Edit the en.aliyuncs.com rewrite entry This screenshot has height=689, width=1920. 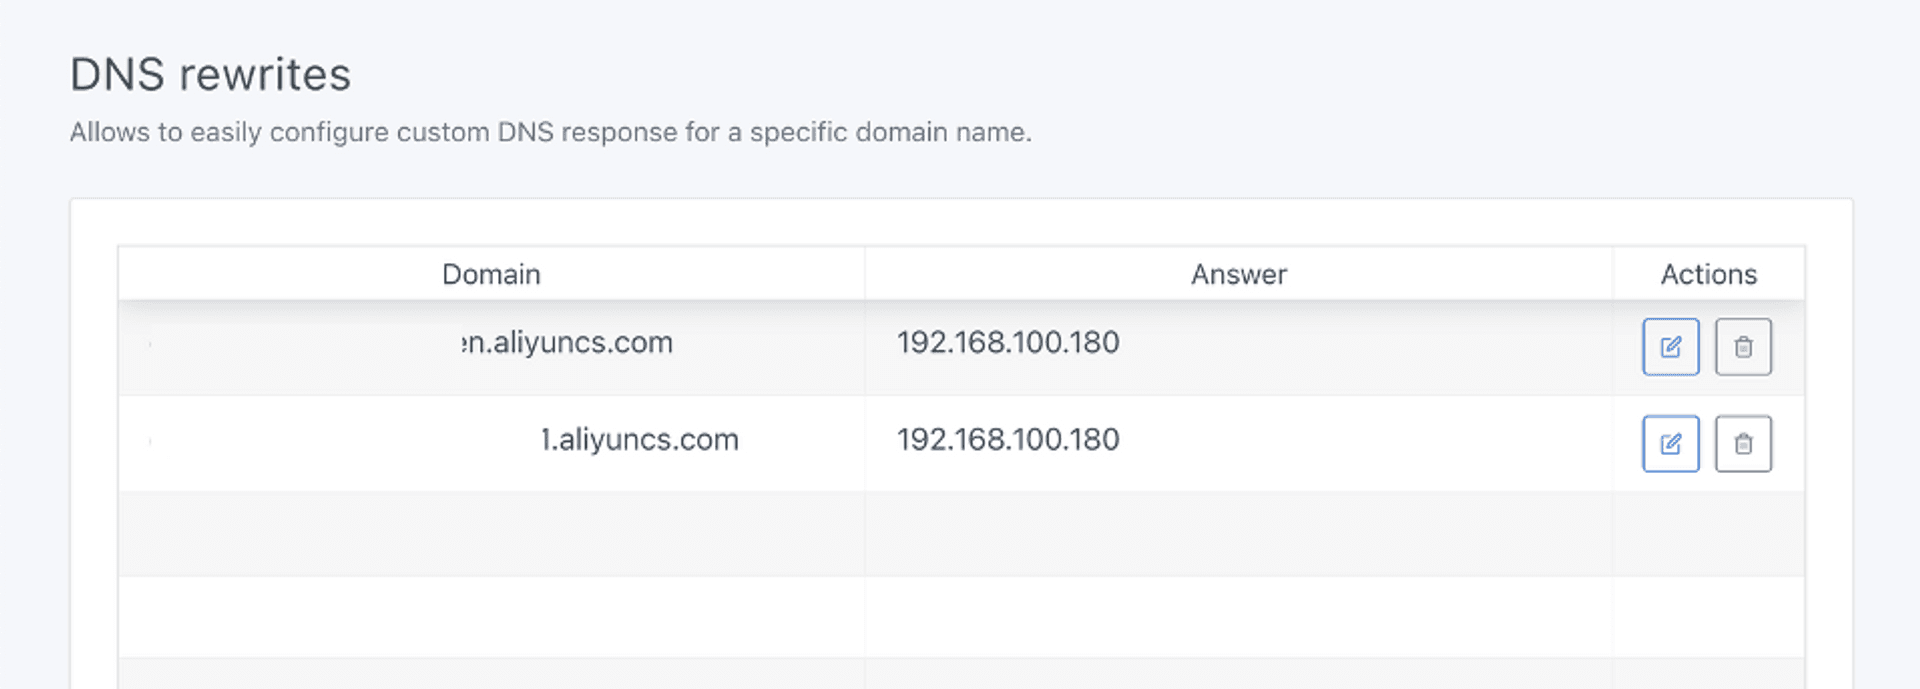pyautogui.click(x=1670, y=347)
